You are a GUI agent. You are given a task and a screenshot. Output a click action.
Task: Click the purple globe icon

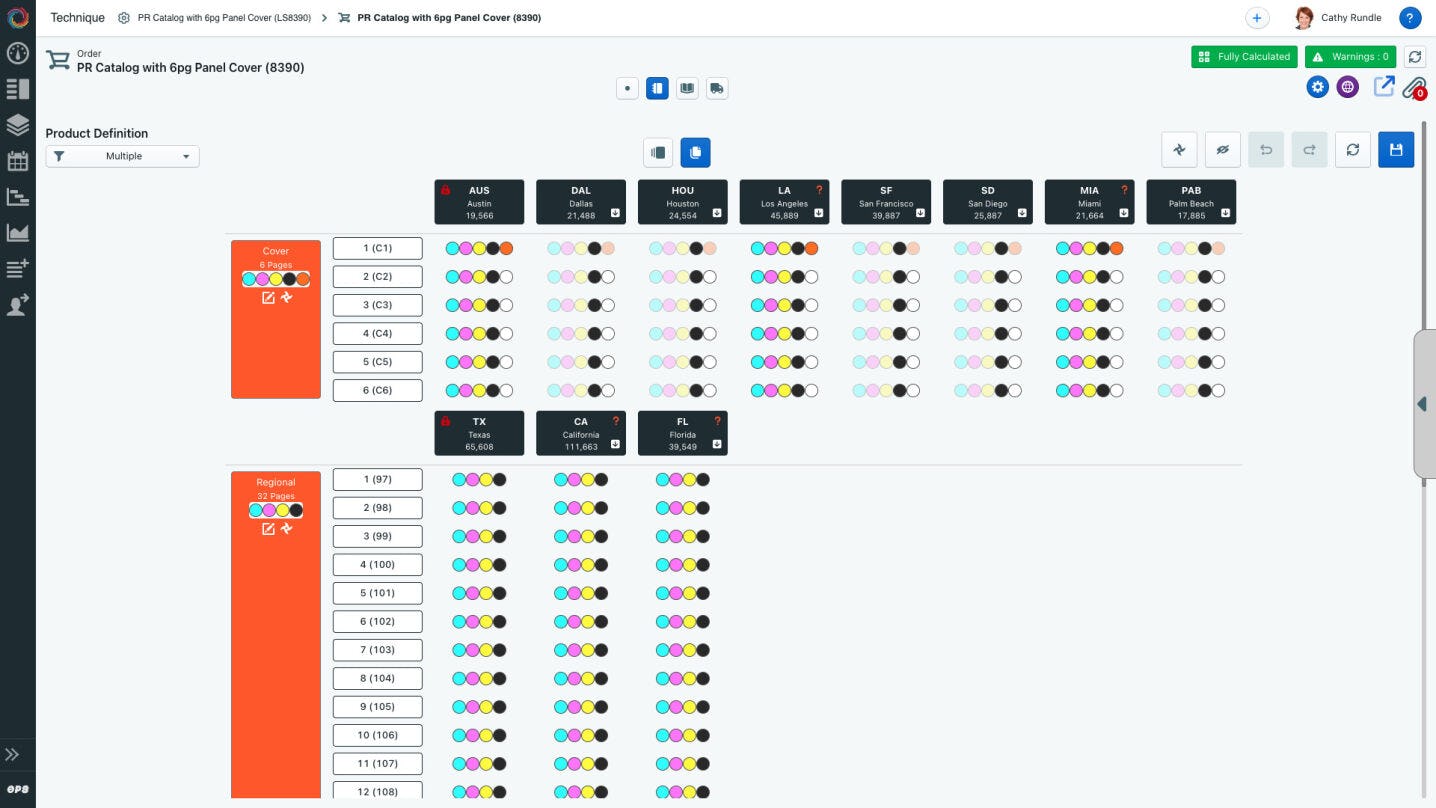click(x=1348, y=87)
